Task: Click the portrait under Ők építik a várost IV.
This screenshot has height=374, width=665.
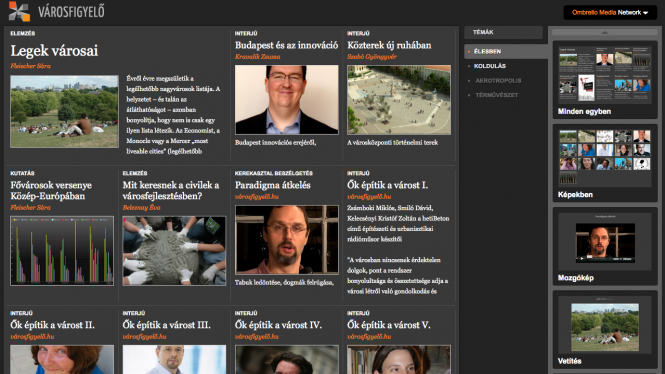Action: coord(287,360)
